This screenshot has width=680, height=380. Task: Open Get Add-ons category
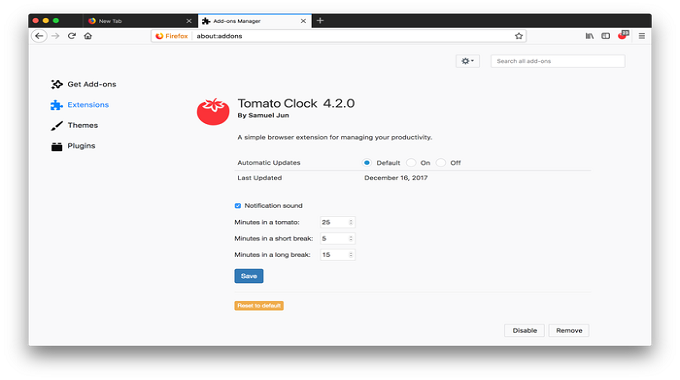coord(92,84)
